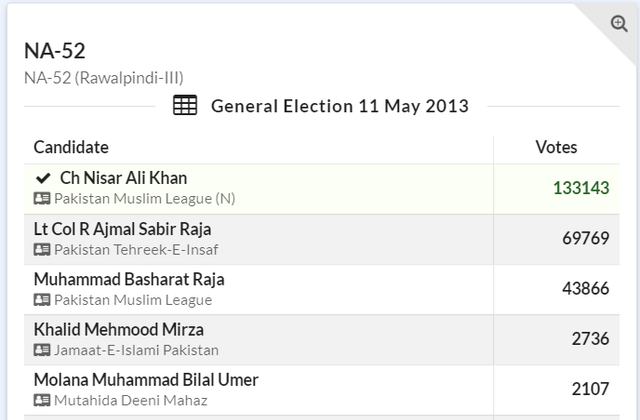This screenshot has width=640, height=420.
Task: Open Khalid Mehmood Mirza candidate entry
Action: pyautogui.click(x=119, y=329)
